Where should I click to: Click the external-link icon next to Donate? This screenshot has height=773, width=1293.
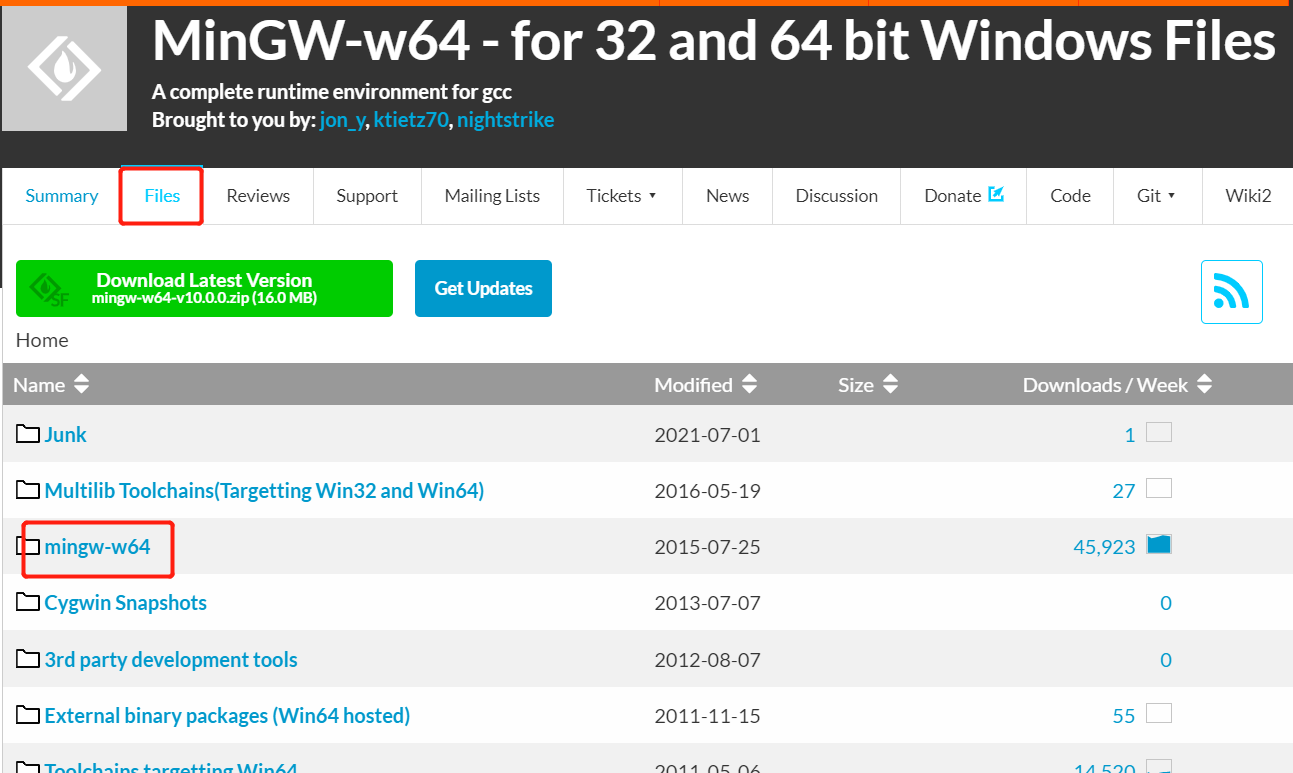click(996, 194)
